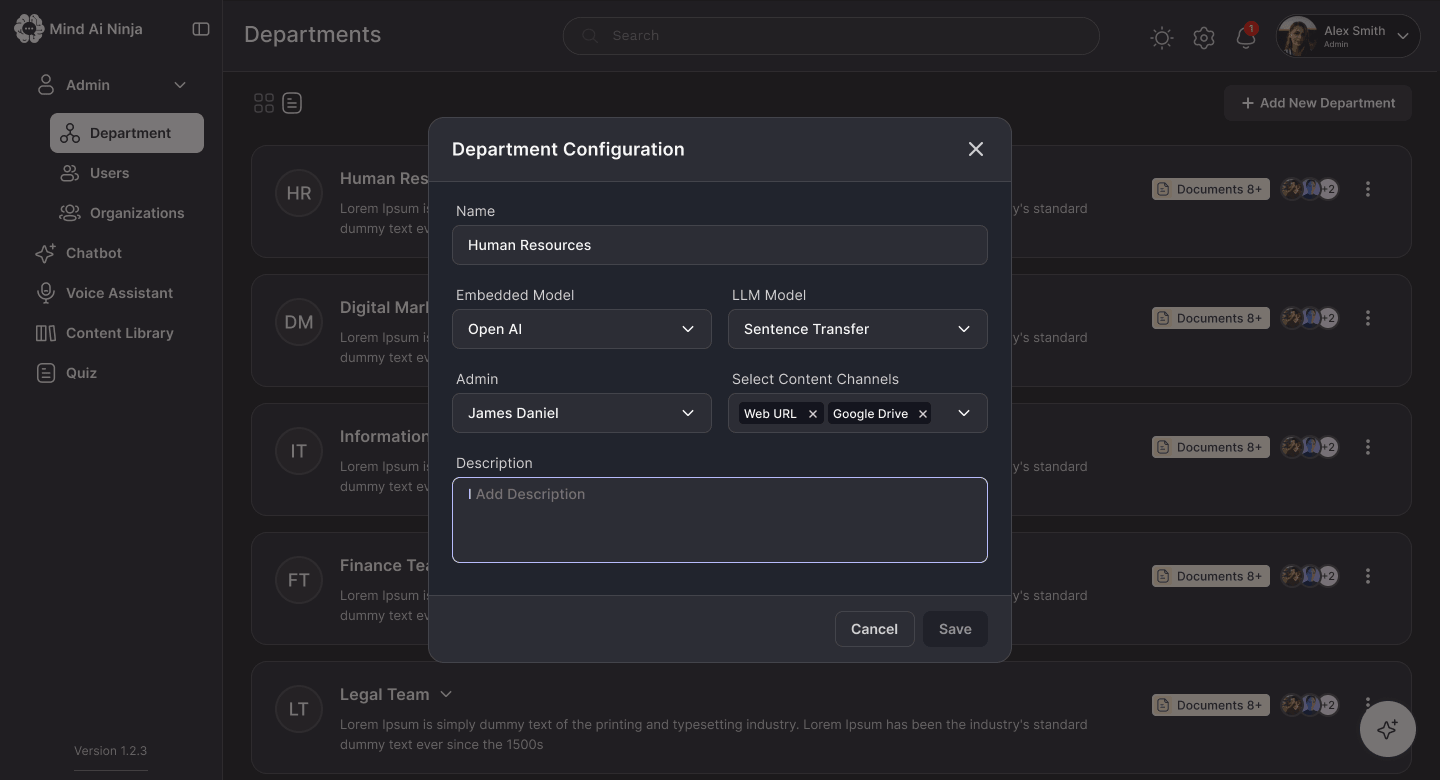Collapse the sidebar panel toggle icon
This screenshot has height=780, width=1440.
(x=201, y=29)
